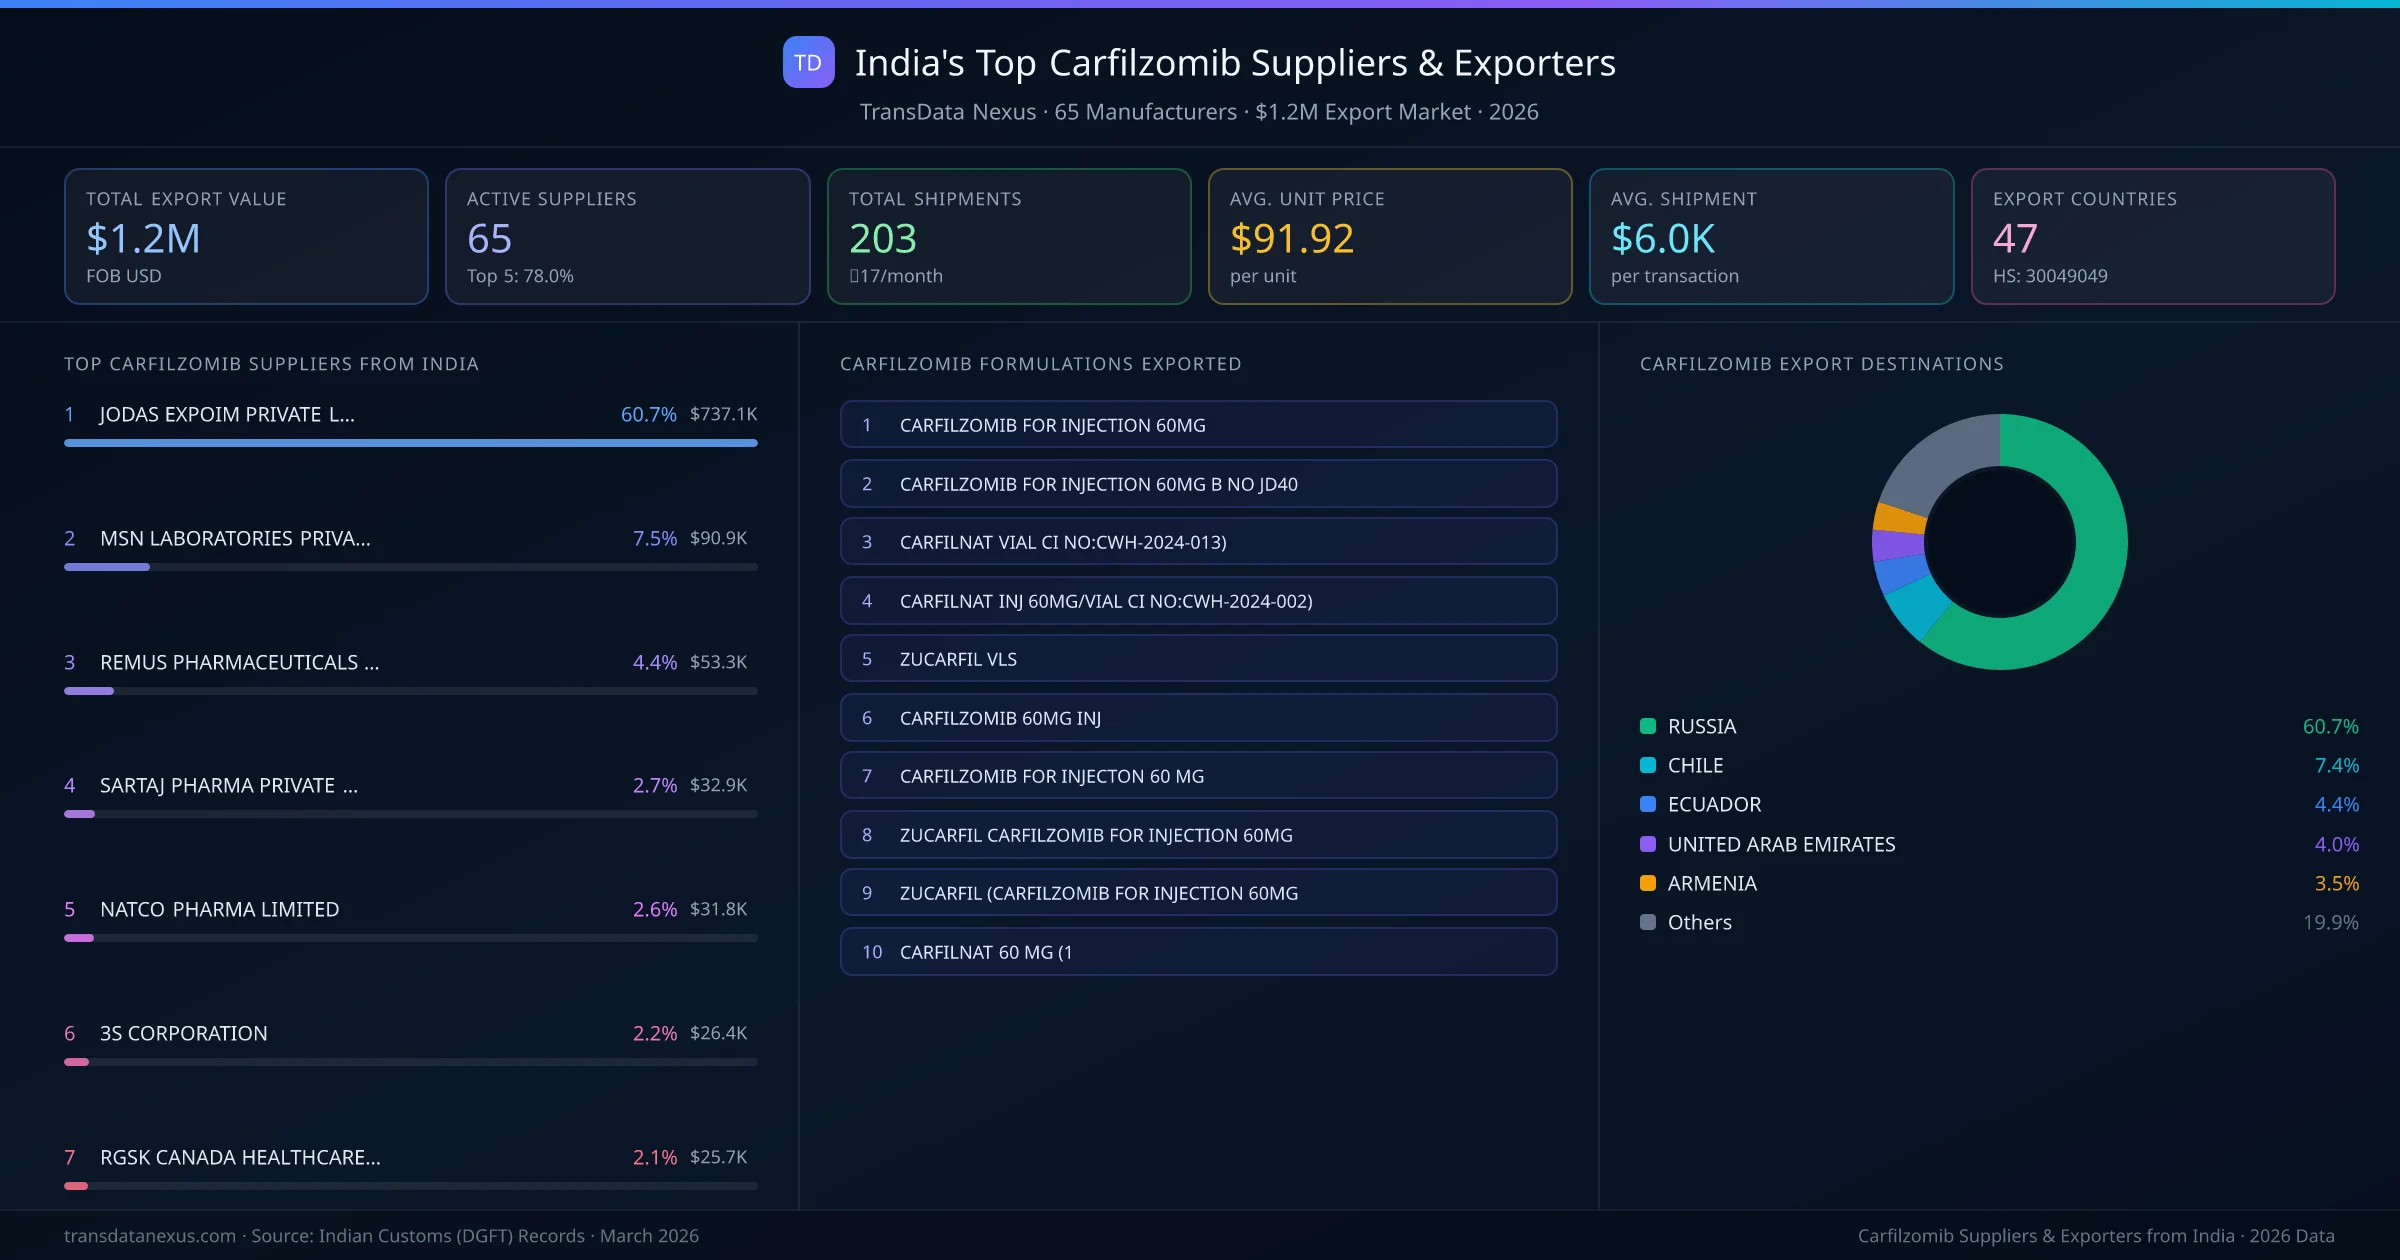Click United Arab Emirates legend entry

pos(1781,844)
